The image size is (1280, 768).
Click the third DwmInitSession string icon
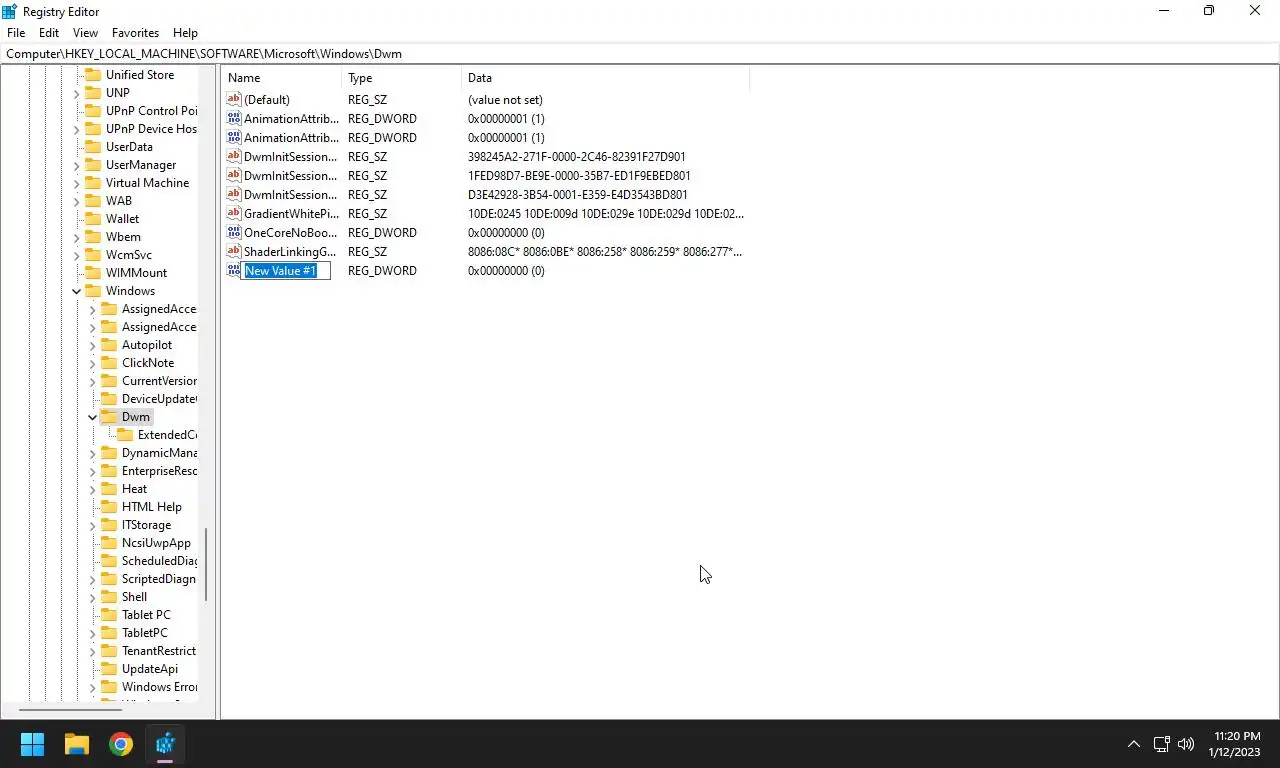point(234,194)
